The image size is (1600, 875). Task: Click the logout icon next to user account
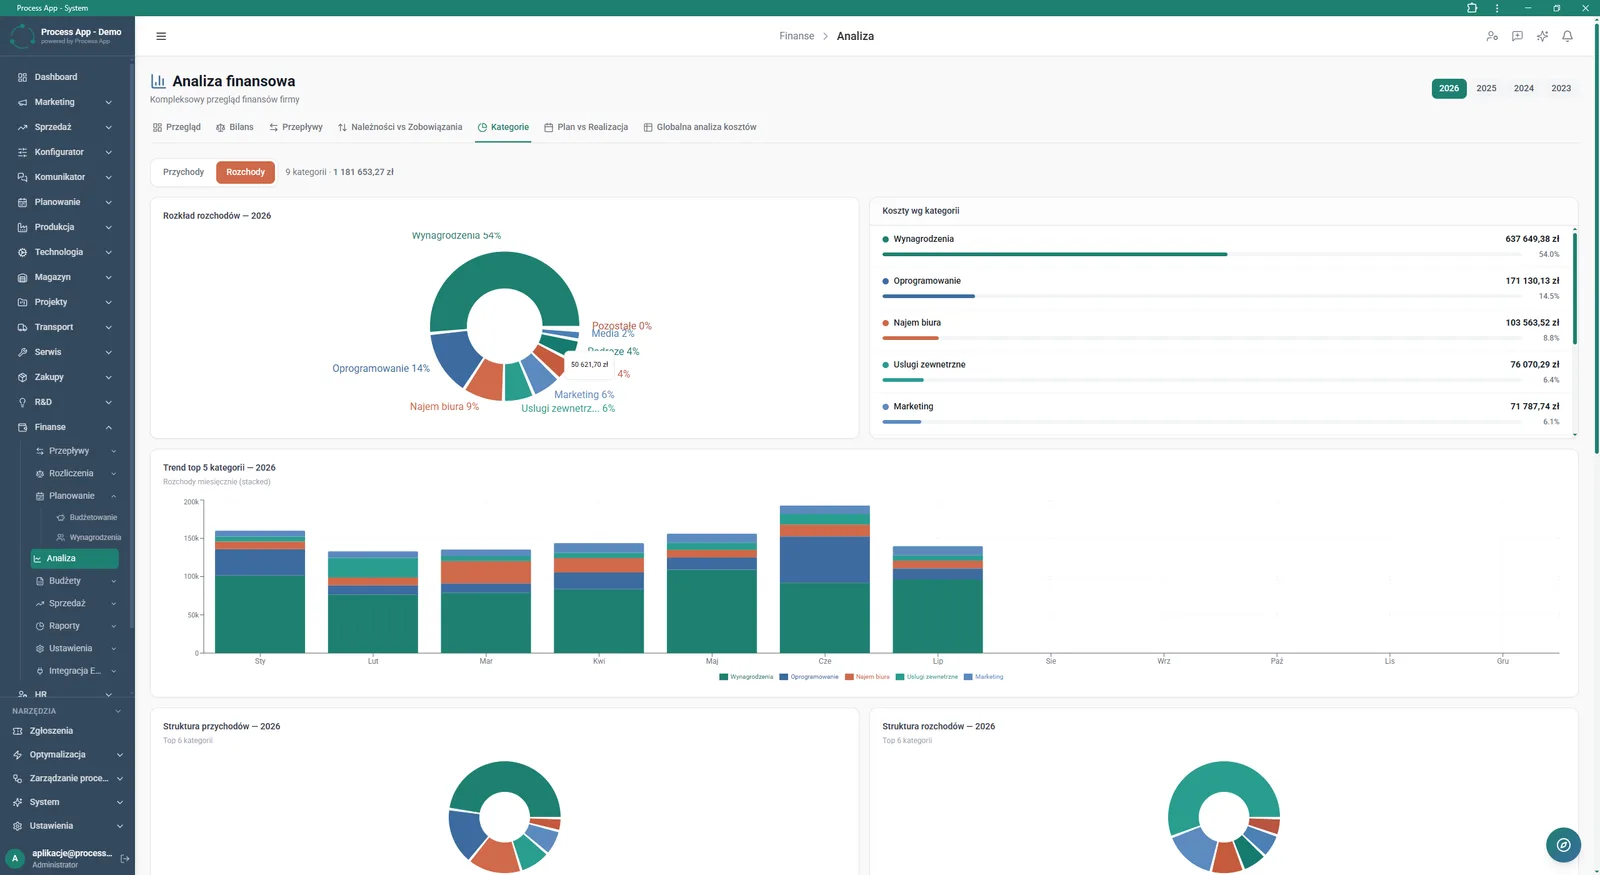pos(125,858)
